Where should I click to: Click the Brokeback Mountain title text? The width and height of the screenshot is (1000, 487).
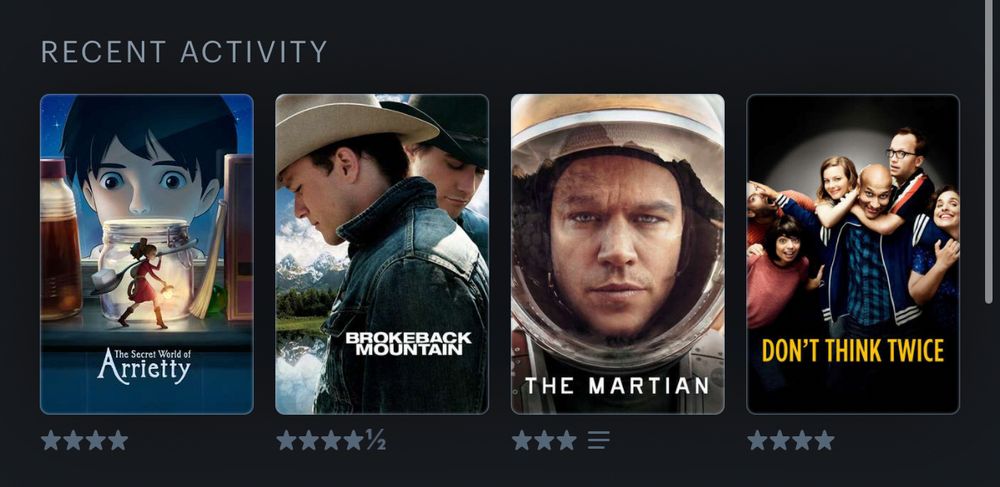coord(408,343)
